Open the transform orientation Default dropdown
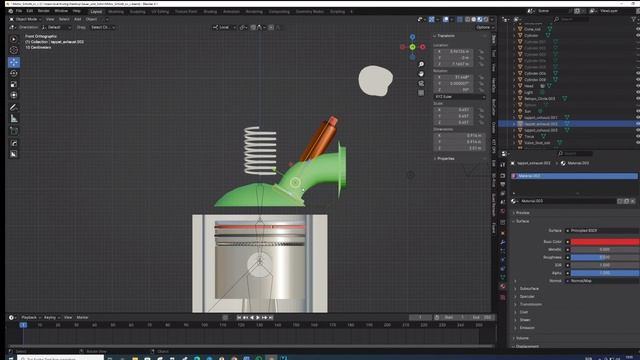This screenshot has width=640, height=360. click(x=56, y=27)
